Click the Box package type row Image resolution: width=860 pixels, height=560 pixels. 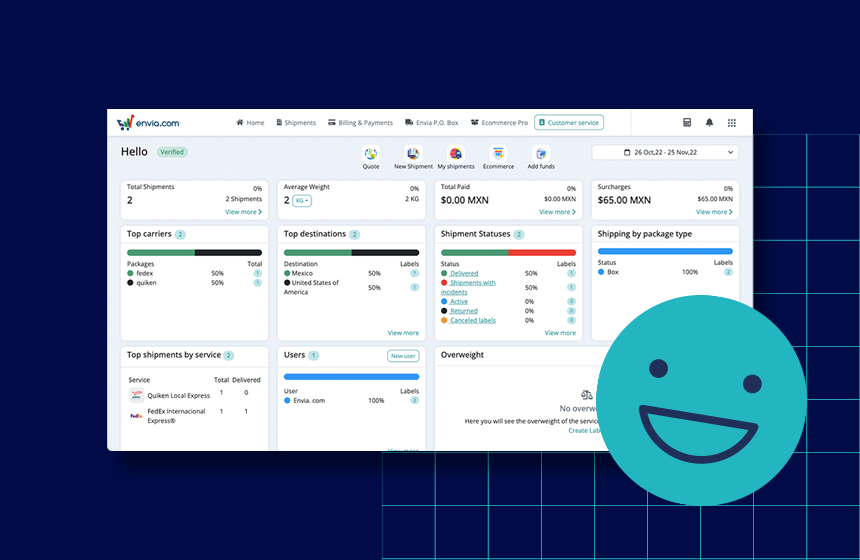coord(665,272)
